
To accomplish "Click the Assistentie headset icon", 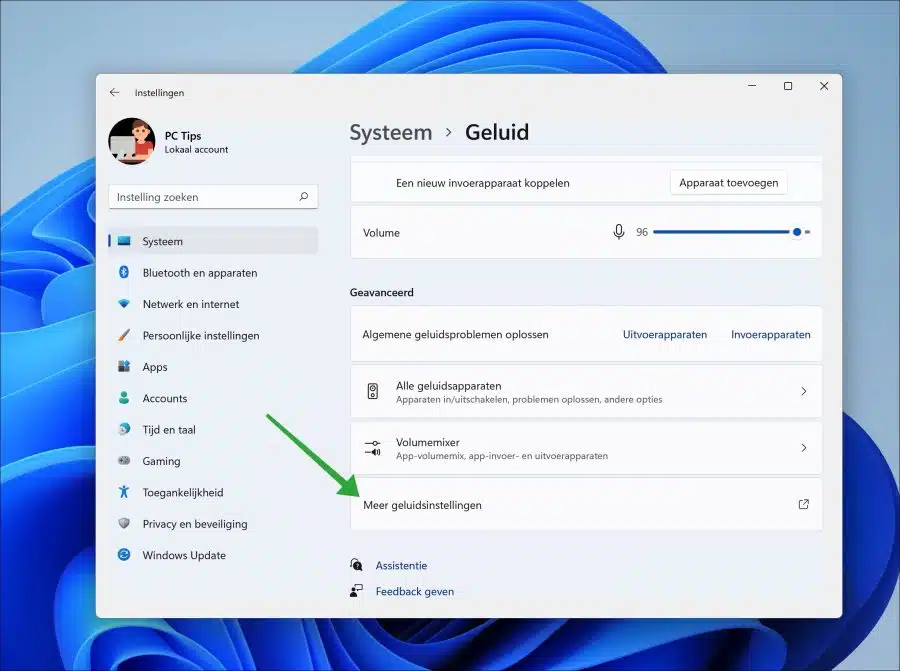I will tap(356, 565).
